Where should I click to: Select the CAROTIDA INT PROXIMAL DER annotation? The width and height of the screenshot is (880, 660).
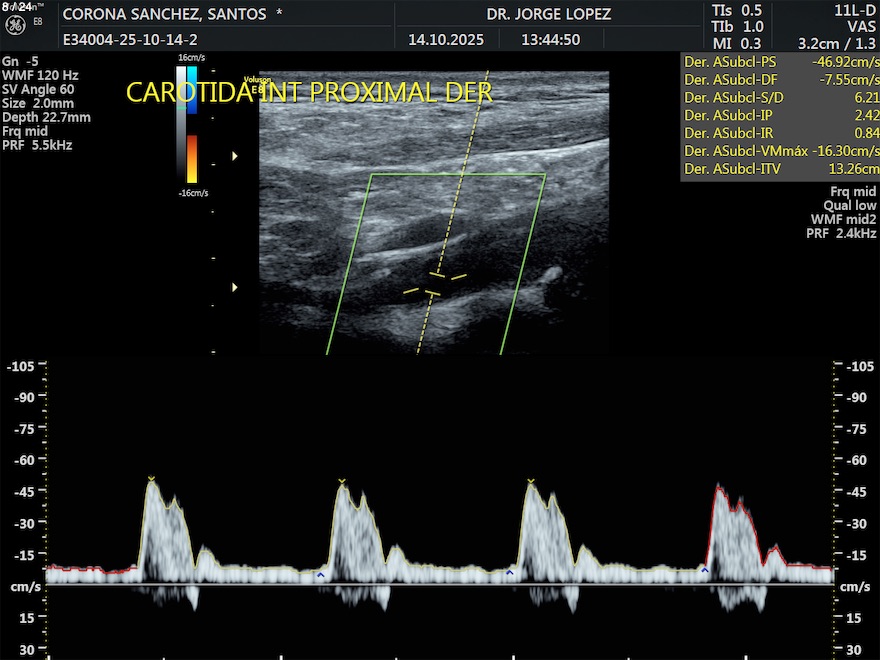click(310, 93)
